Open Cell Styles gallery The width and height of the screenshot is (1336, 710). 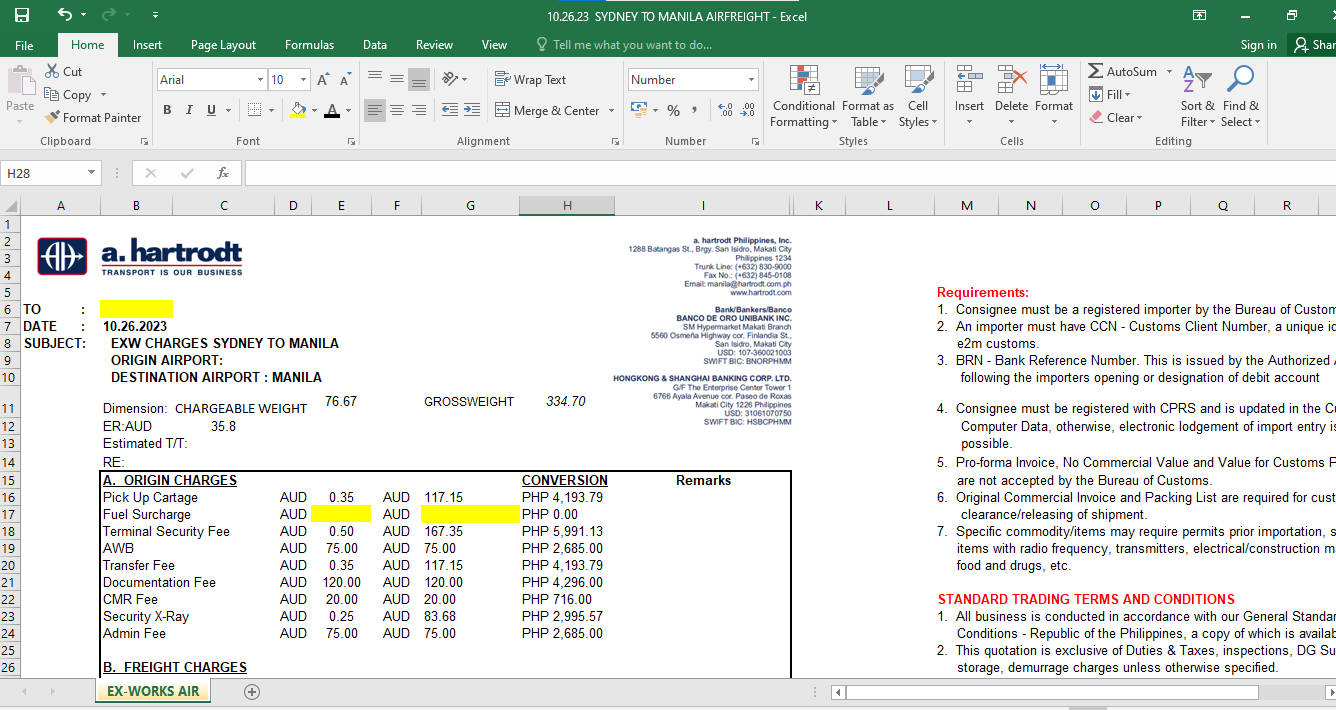tap(918, 96)
